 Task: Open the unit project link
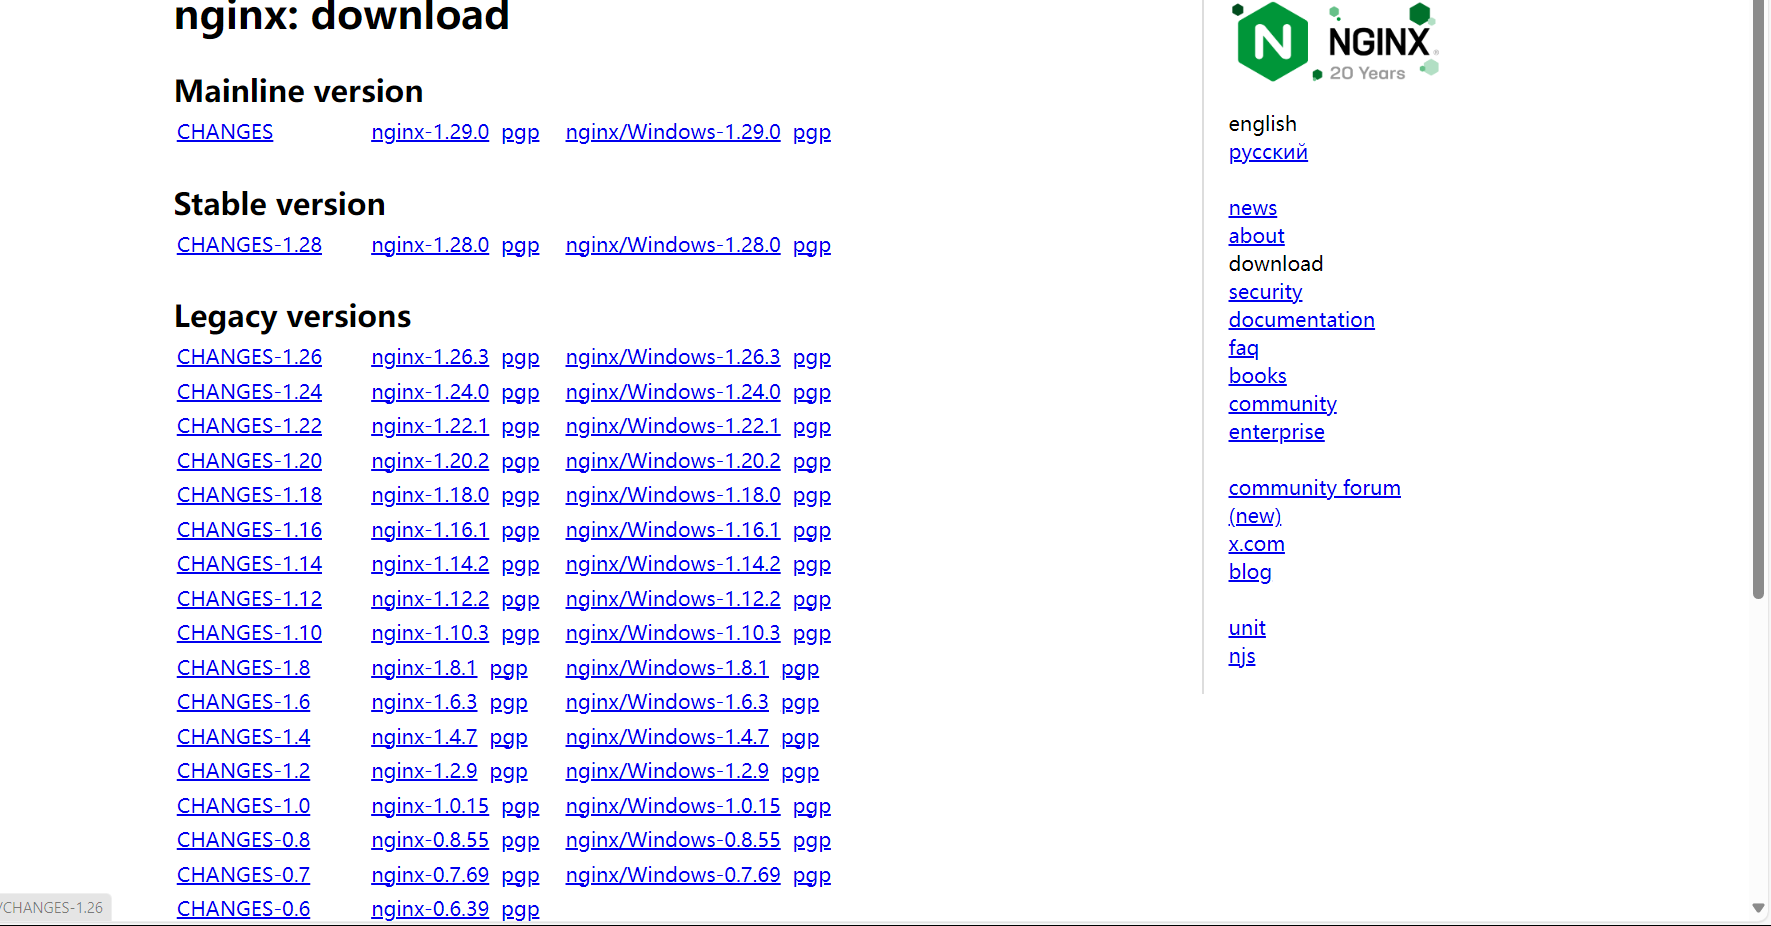point(1247,628)
